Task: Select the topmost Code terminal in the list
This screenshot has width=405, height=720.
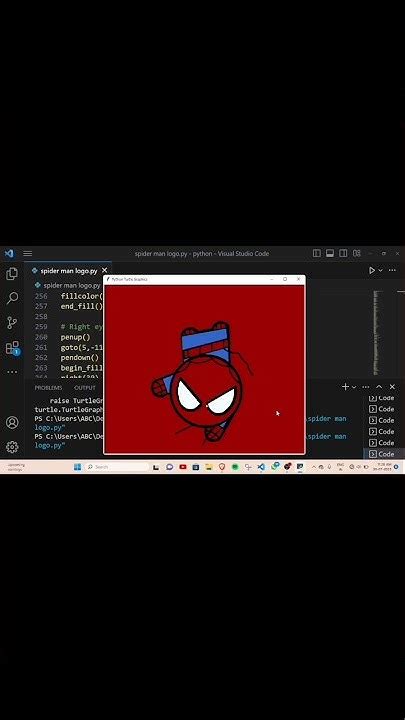Action: (x=382, y=398)
